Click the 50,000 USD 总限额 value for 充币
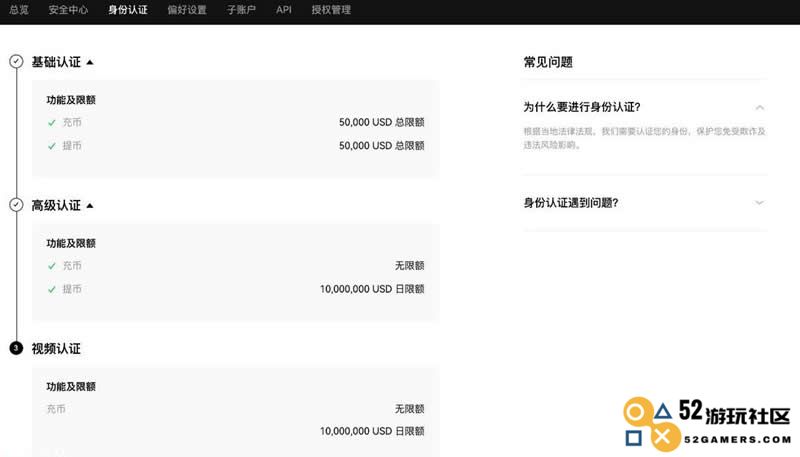Screen dimensions: 800x457 (382, 122)
